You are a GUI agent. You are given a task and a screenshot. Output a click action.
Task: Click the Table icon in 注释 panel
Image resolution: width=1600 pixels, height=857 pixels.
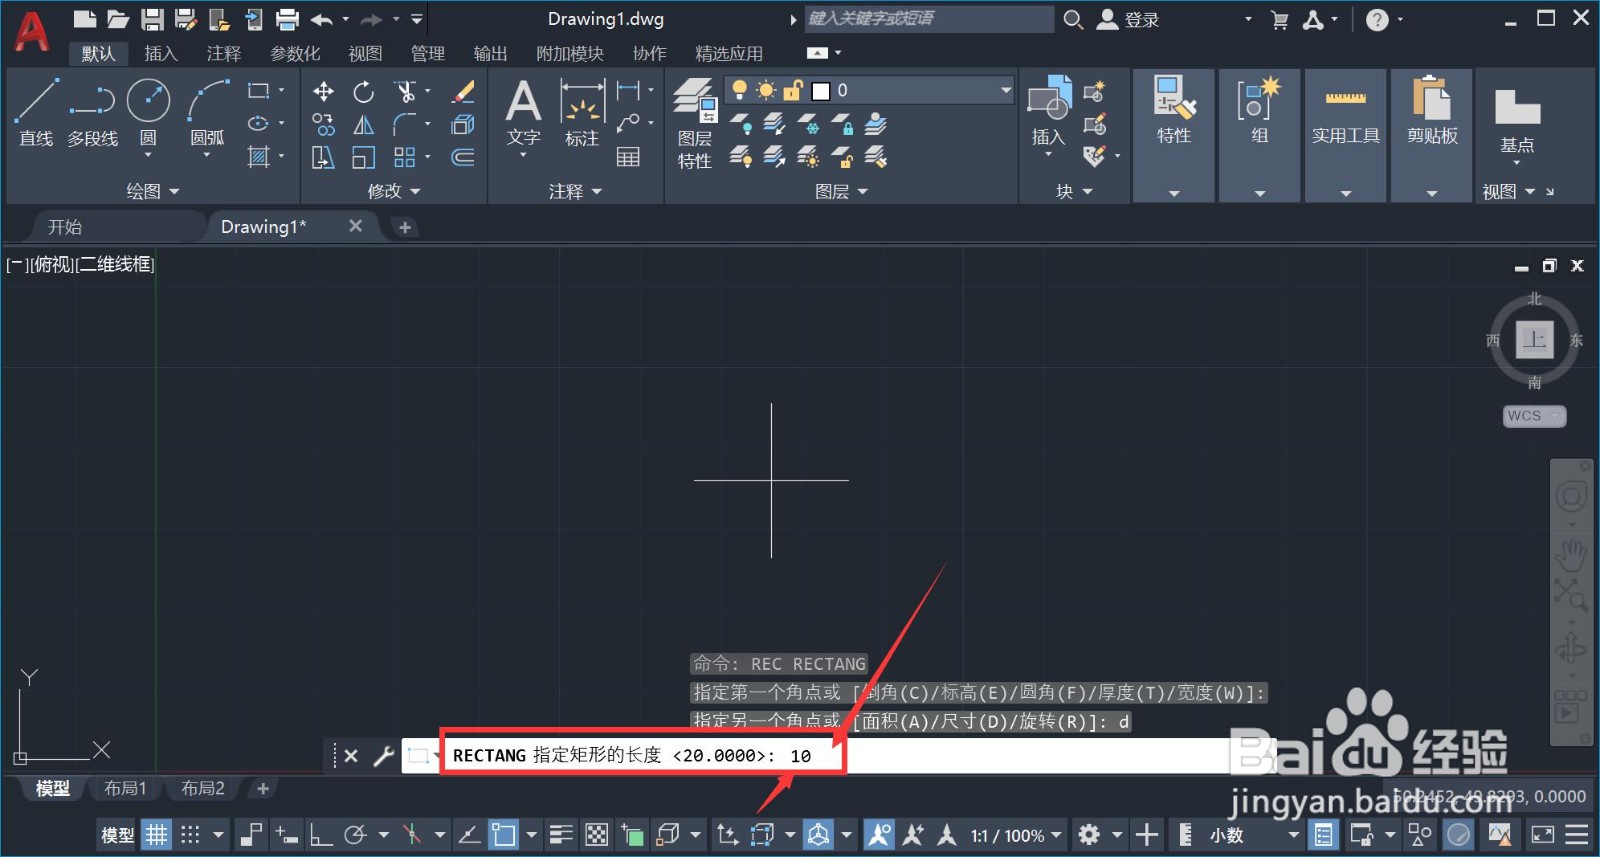(628, 157)
